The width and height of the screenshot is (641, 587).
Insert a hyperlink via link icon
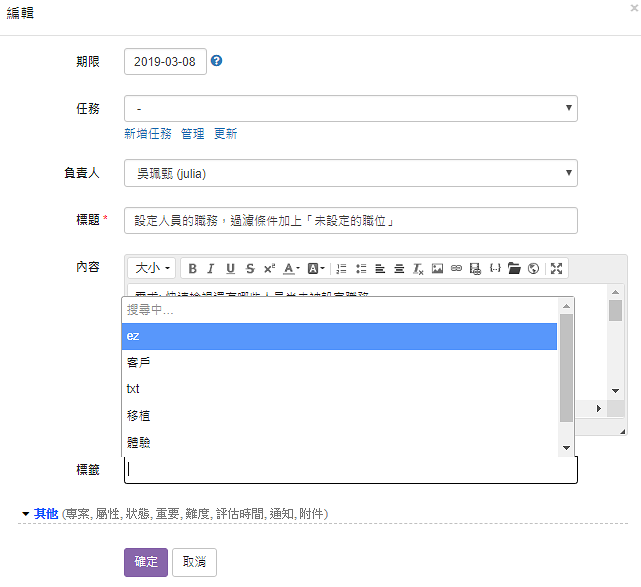pyautogui.click(x=456, y=268)
